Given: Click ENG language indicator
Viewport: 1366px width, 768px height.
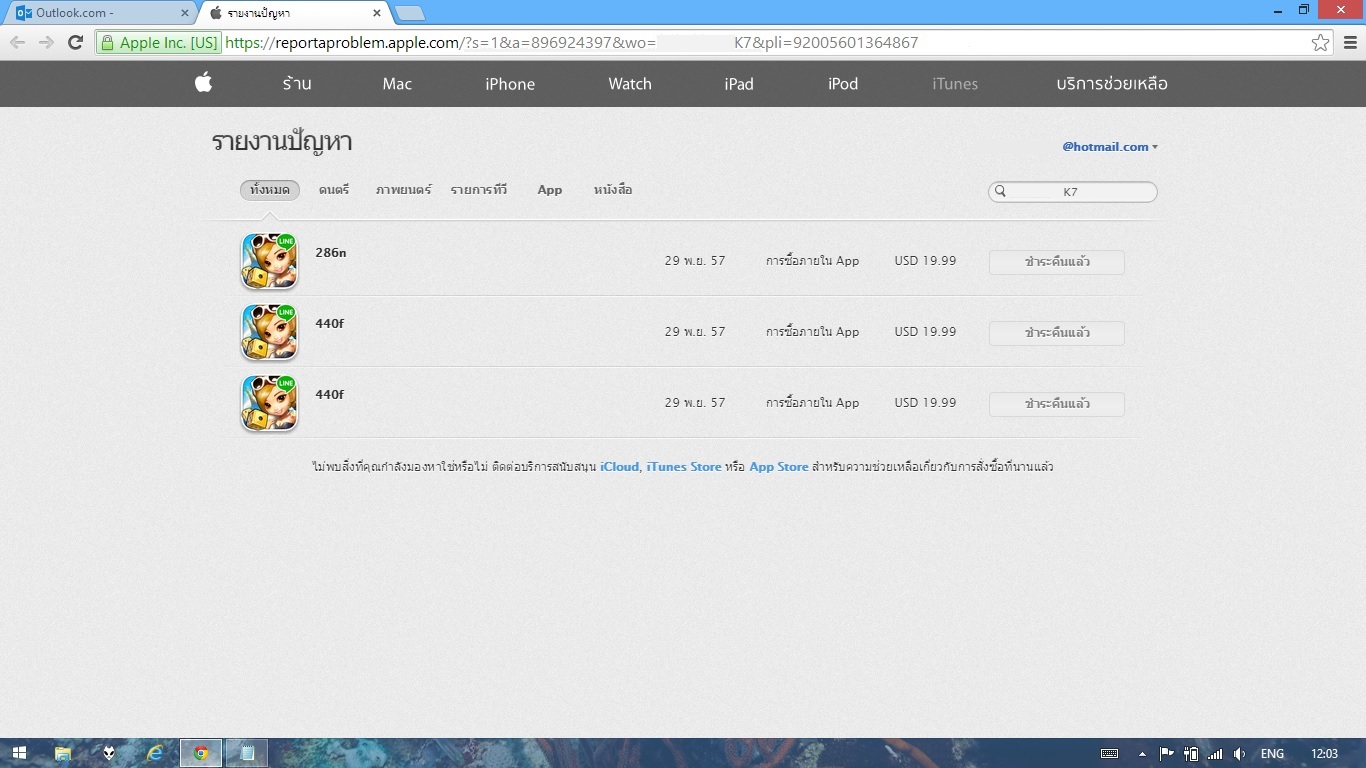Looking at the screenshot, I should [1272, 754].
